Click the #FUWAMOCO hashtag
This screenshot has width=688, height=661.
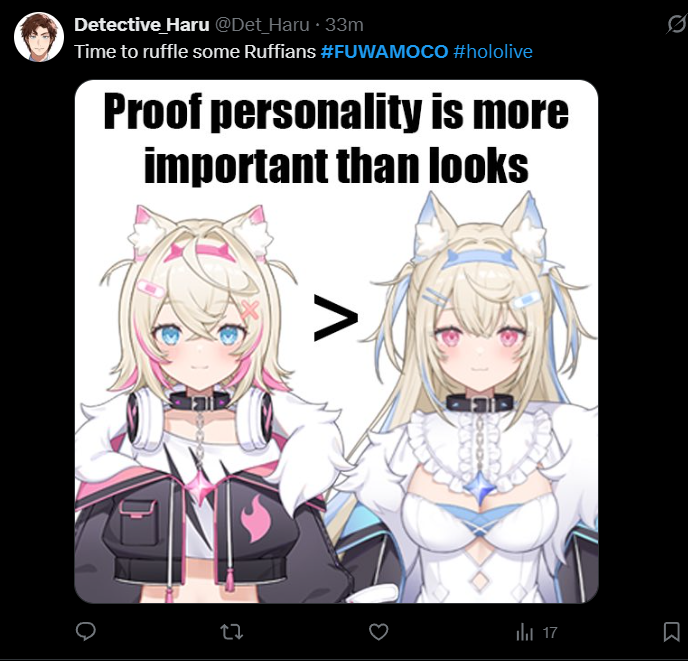pos(384,52)
